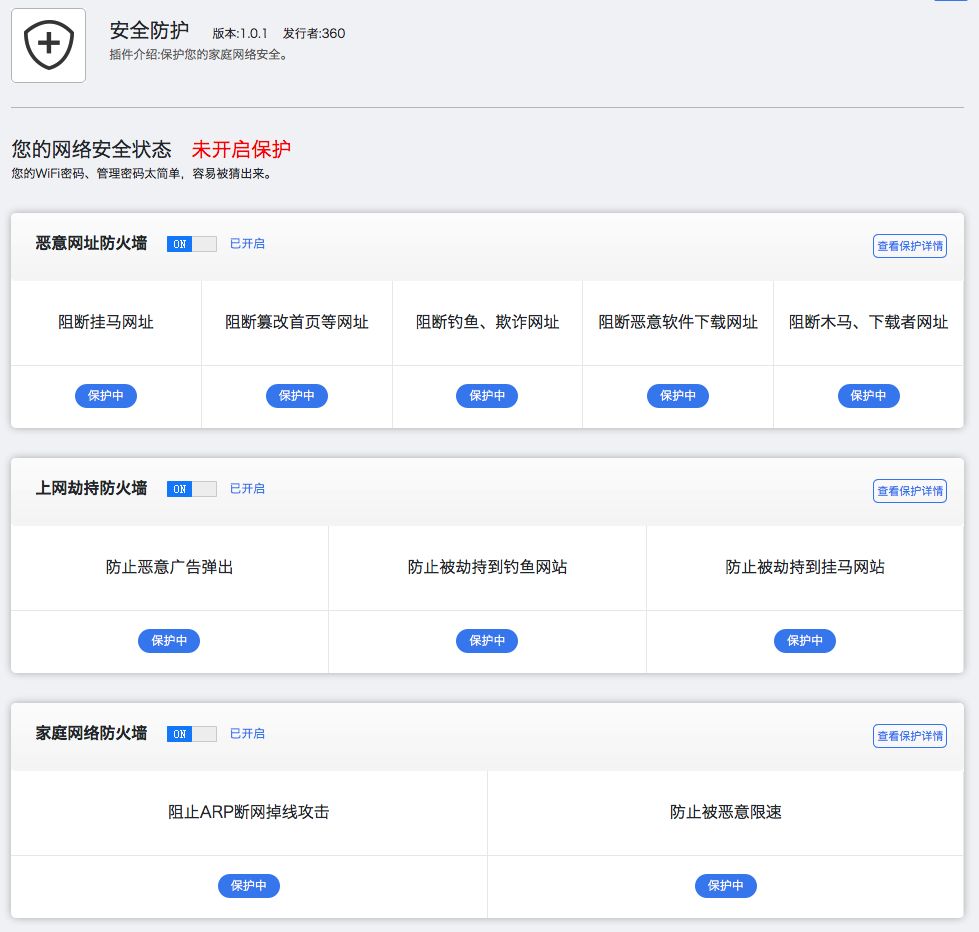
Task: Click 已开启 label beside 家庭网络防火墙
Action: [247, 733]
